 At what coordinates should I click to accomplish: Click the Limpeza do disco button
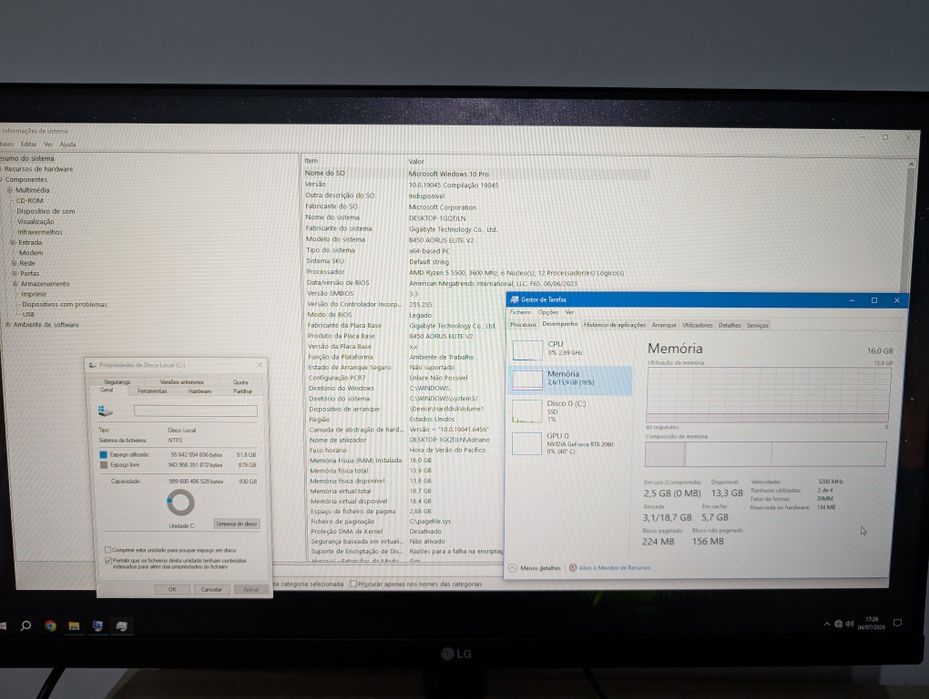tap(236, 524)
